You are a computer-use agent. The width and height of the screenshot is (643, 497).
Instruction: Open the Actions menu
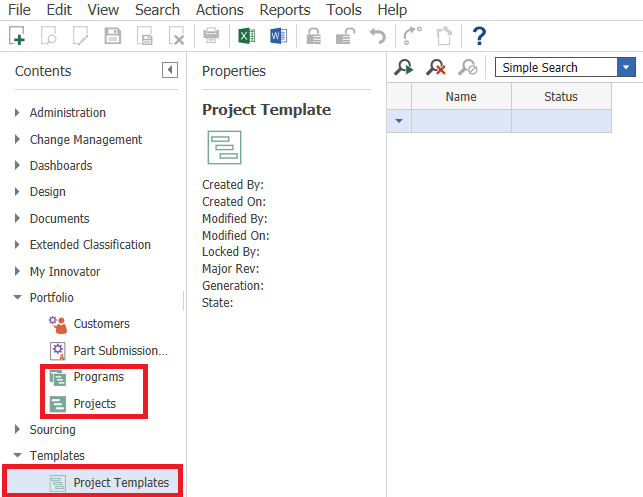click(219, 10)
